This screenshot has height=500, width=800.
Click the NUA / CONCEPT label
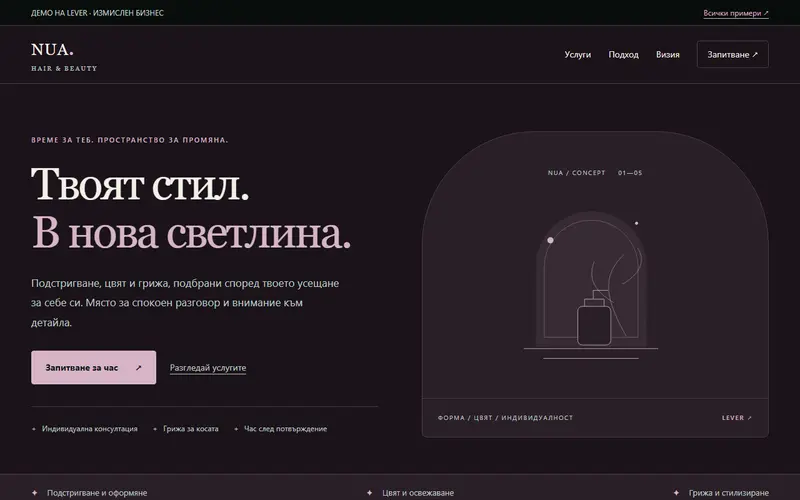[577, 173]
